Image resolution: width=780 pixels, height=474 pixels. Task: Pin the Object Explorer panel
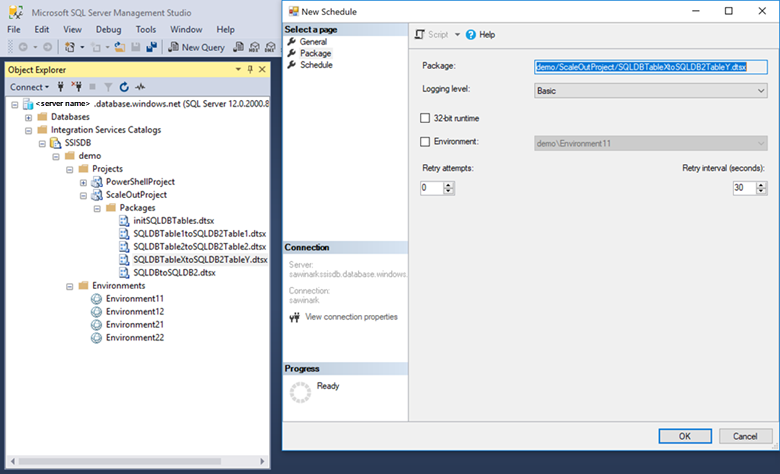pos(250,69)
